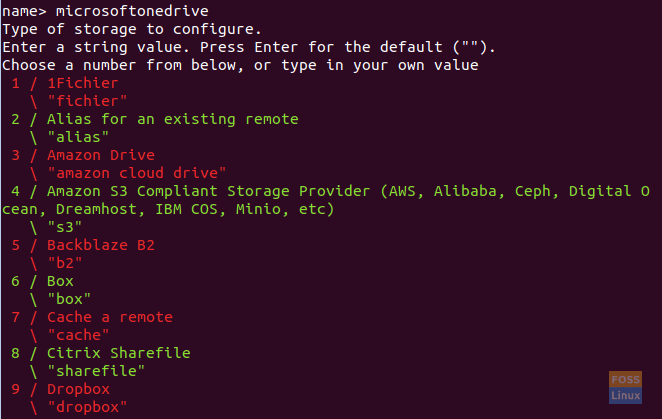
Task: Select the "alias" quoted string
Action: pos(78,137)
